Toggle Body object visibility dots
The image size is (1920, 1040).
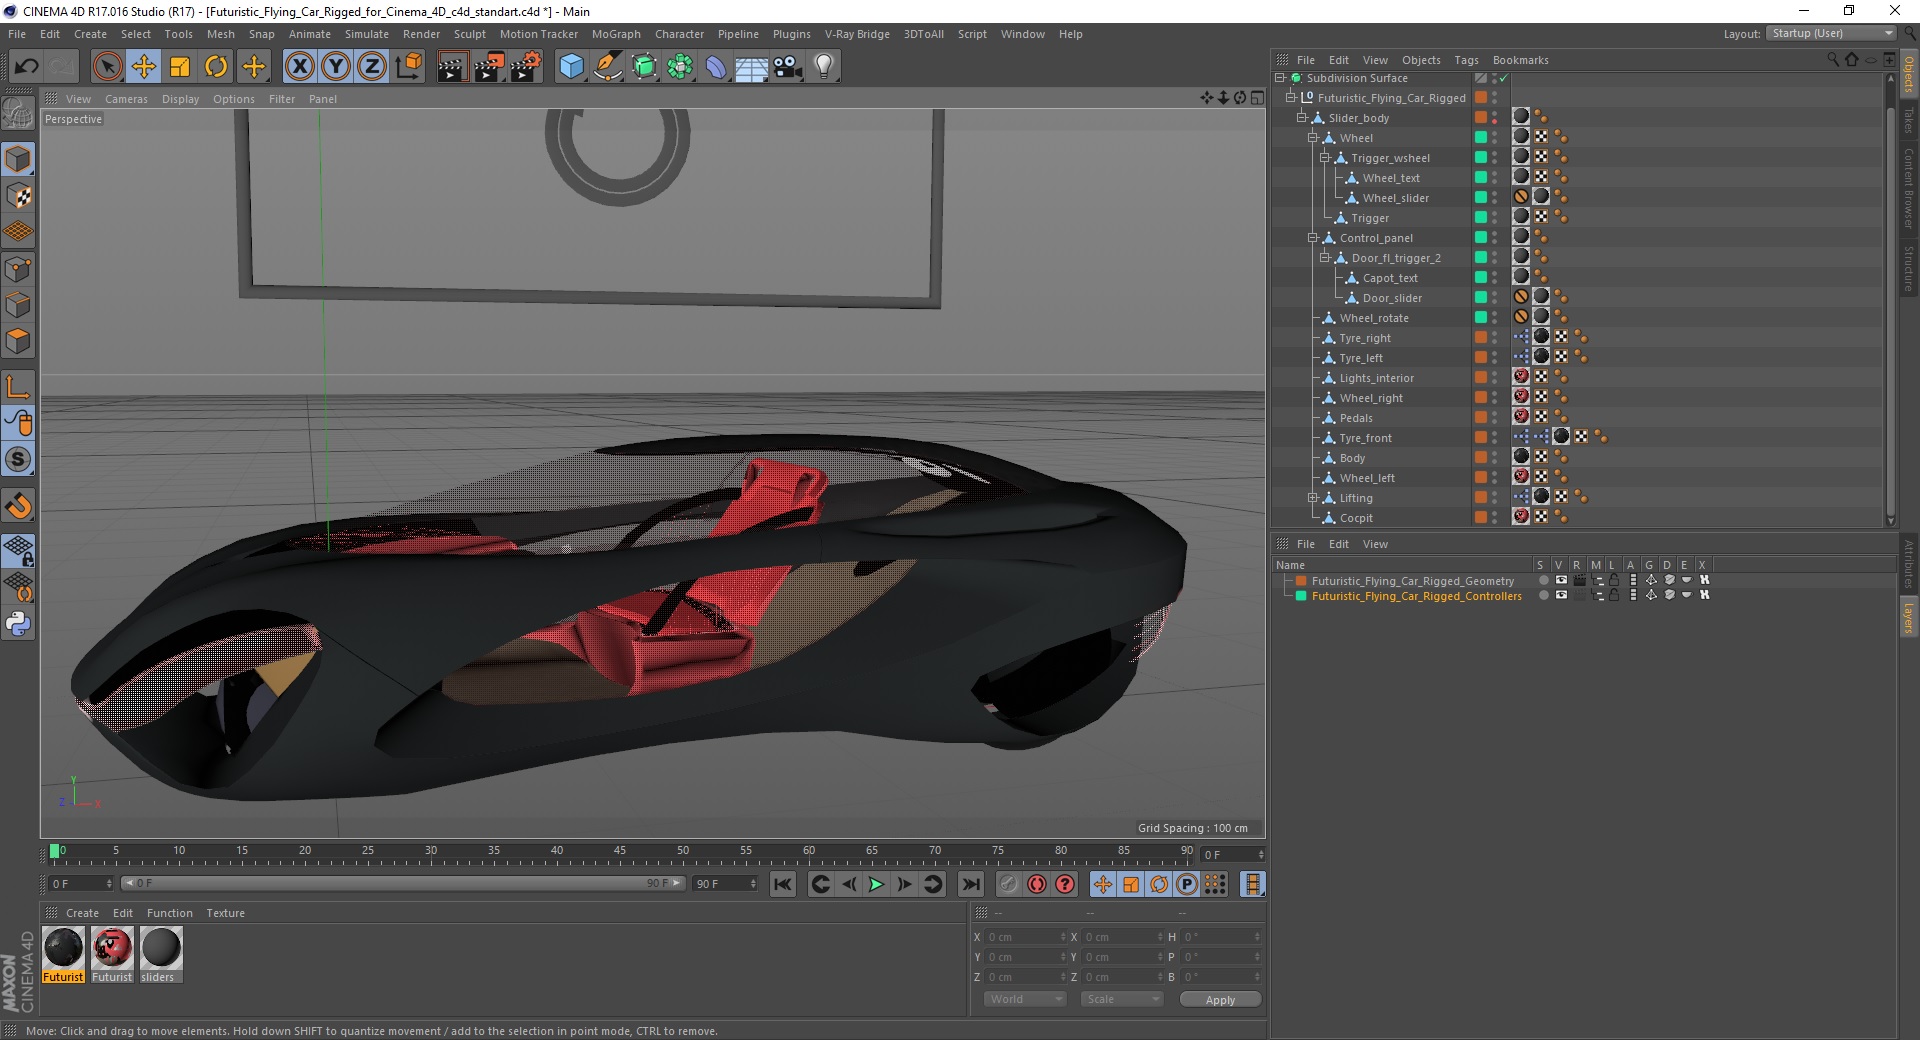click(1495, 458)
